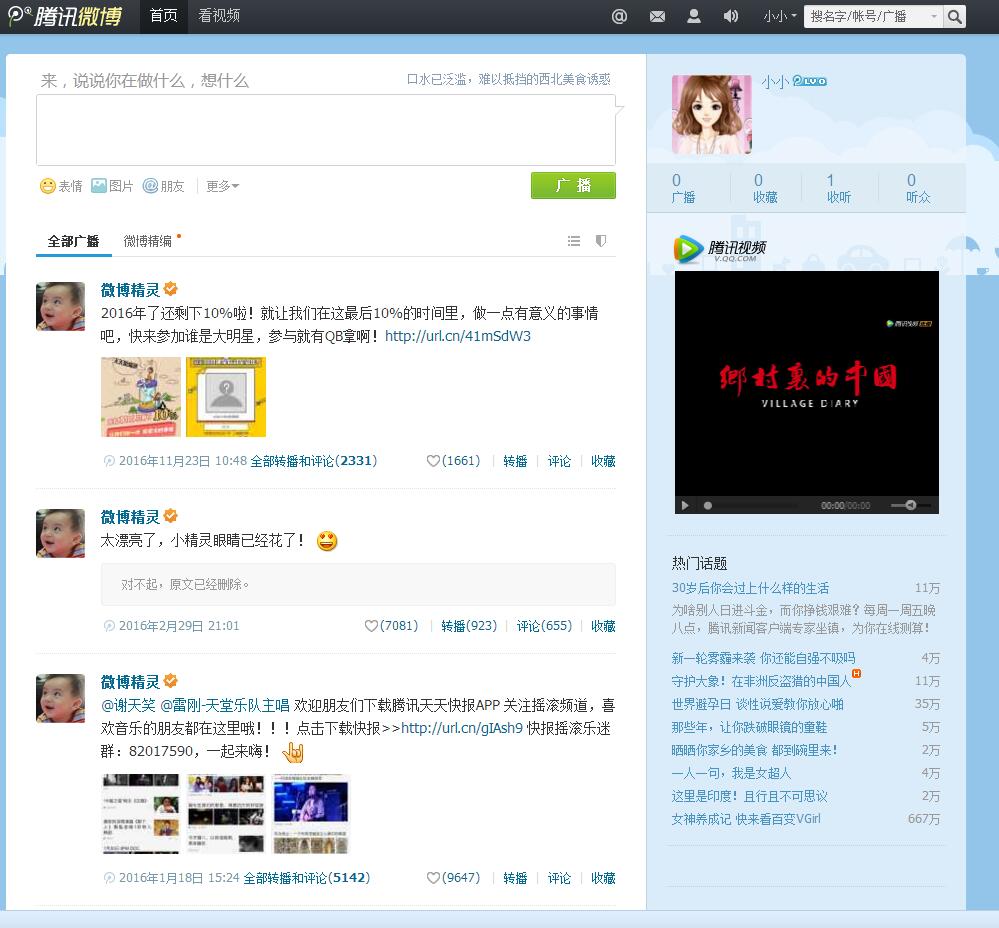Open topic 守护大象！在非洲反盗猎的中国人
Image resolution: width=999 pixels, height=928 pixels.
click(x=761, y=682)
